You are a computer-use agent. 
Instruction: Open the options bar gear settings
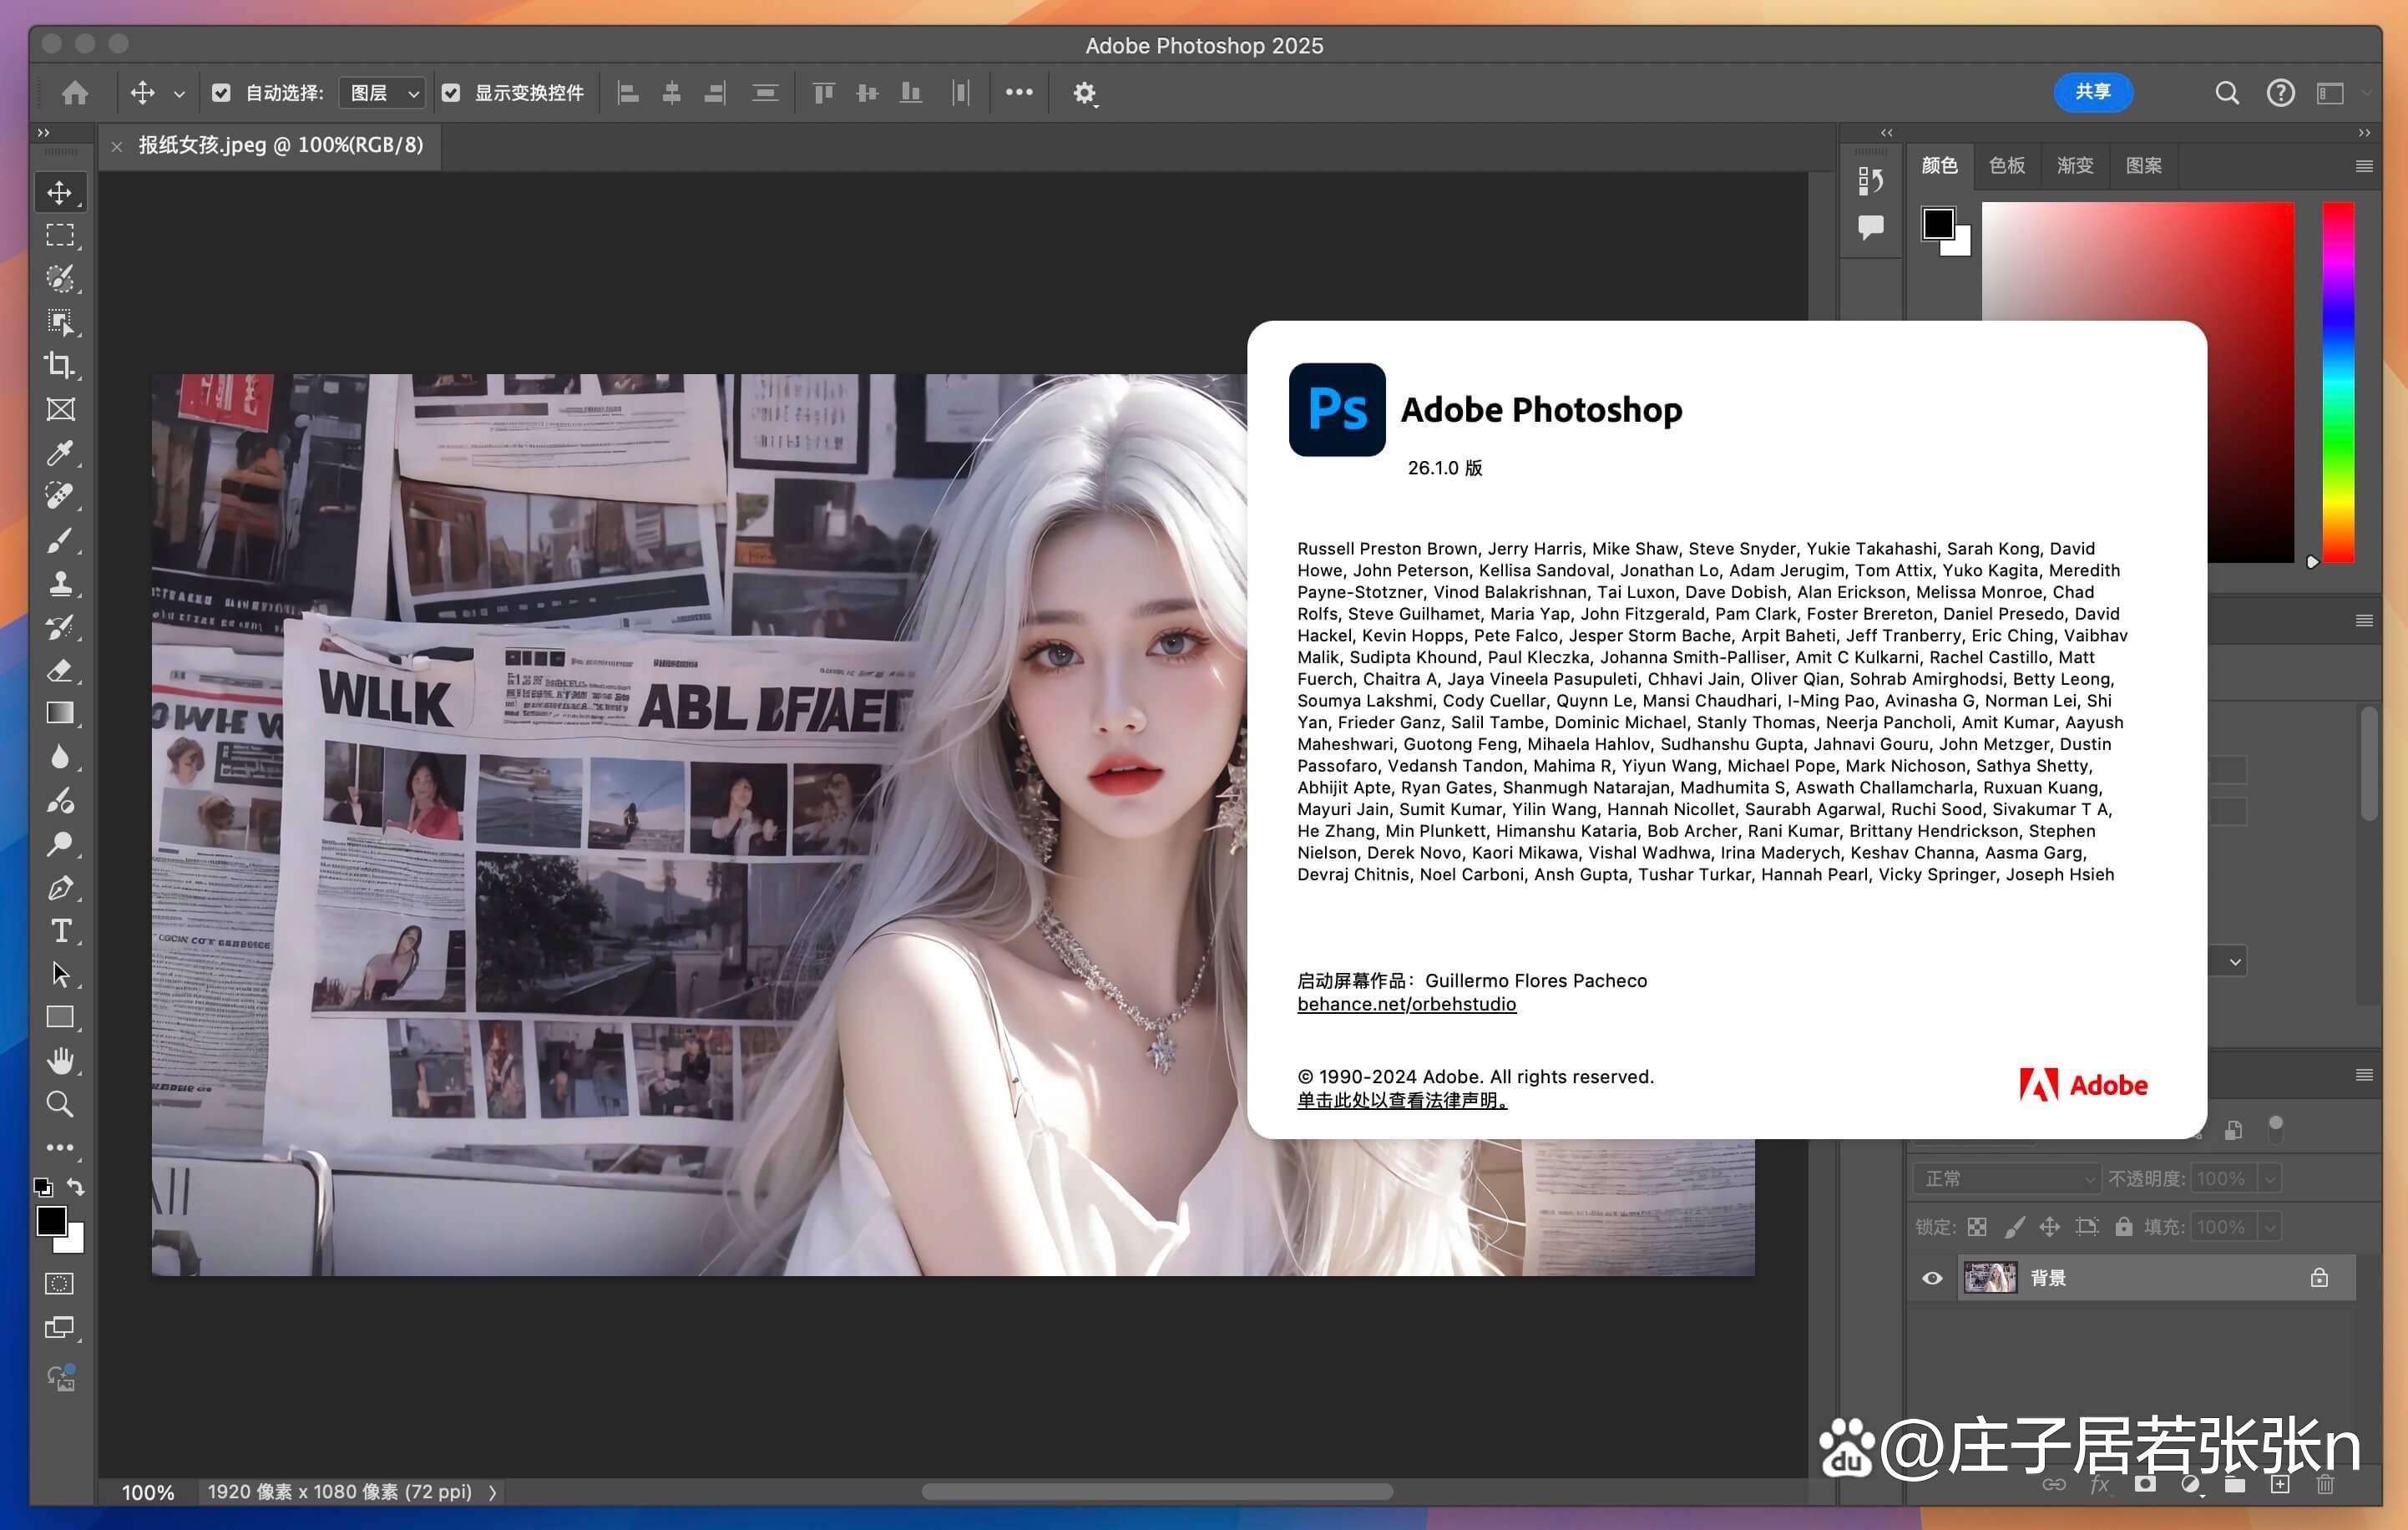coord(1085,94)
